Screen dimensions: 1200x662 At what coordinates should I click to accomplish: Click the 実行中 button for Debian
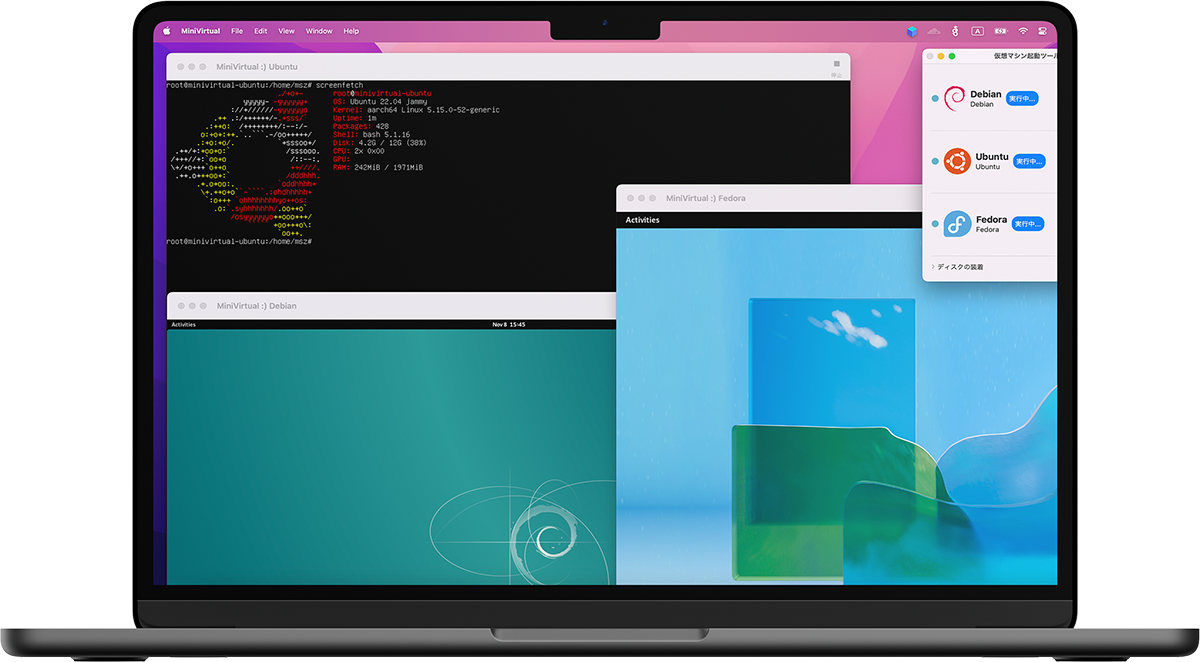pyautogui.click(x=1022, y=98)
